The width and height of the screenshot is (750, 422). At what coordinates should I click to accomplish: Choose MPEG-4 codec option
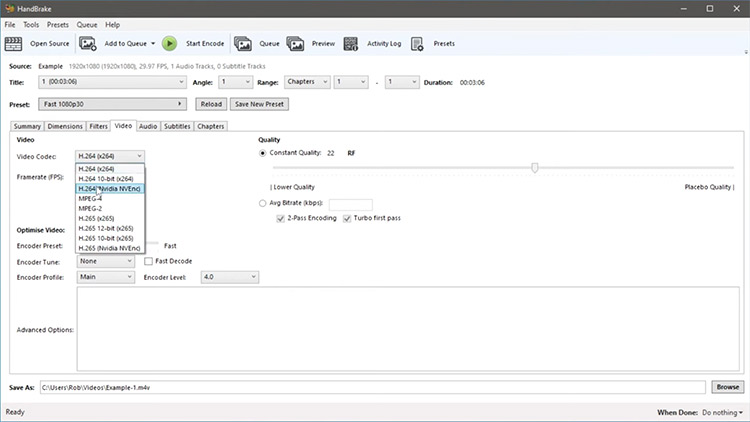click(x=110, y=199)
